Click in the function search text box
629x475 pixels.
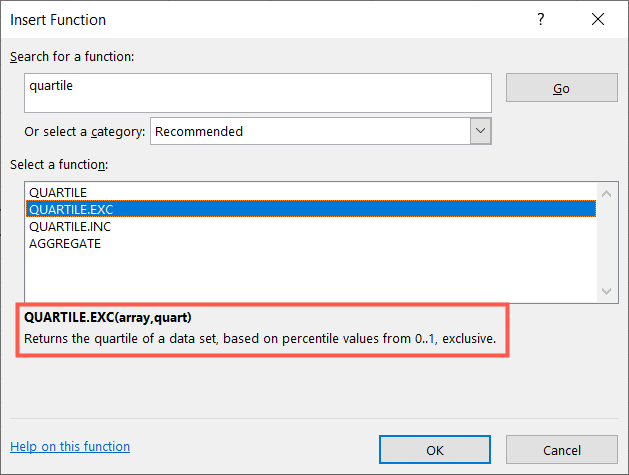258,92
